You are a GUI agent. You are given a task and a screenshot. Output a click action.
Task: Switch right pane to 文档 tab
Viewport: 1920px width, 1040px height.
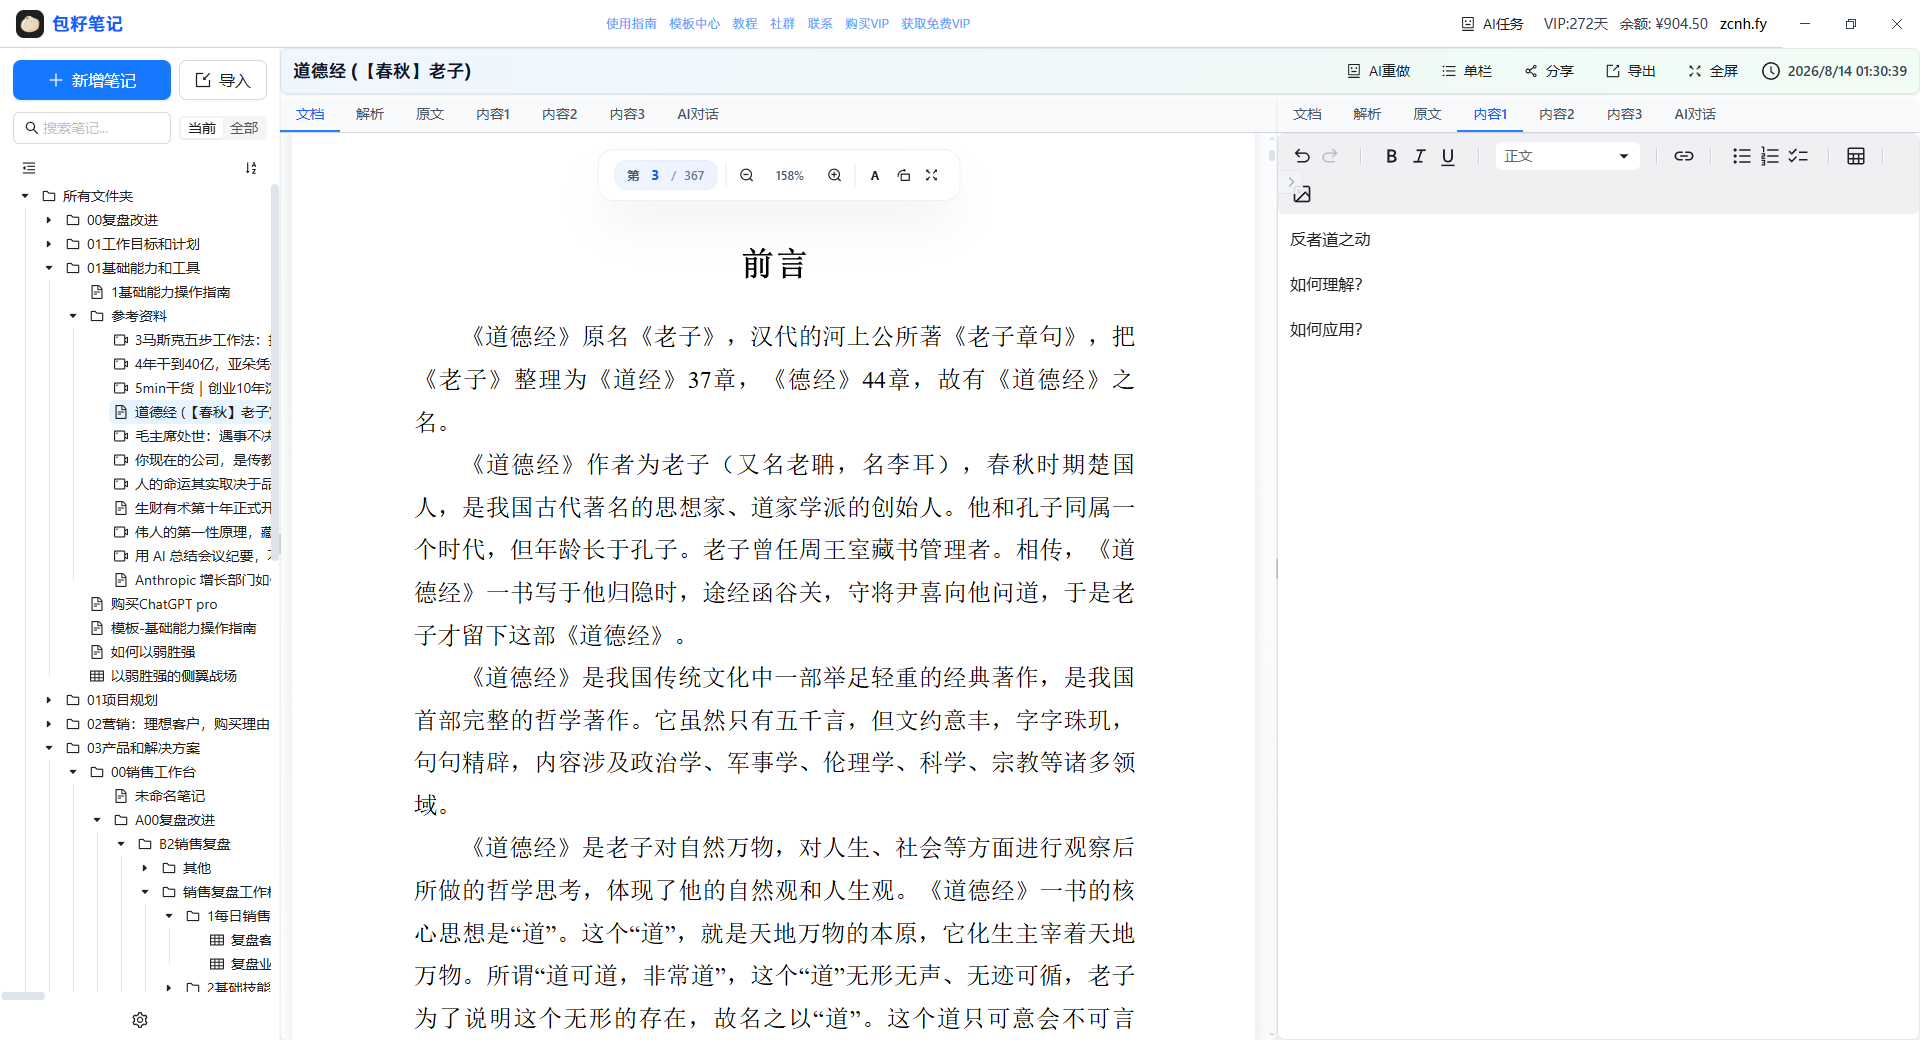(1307, 114)
